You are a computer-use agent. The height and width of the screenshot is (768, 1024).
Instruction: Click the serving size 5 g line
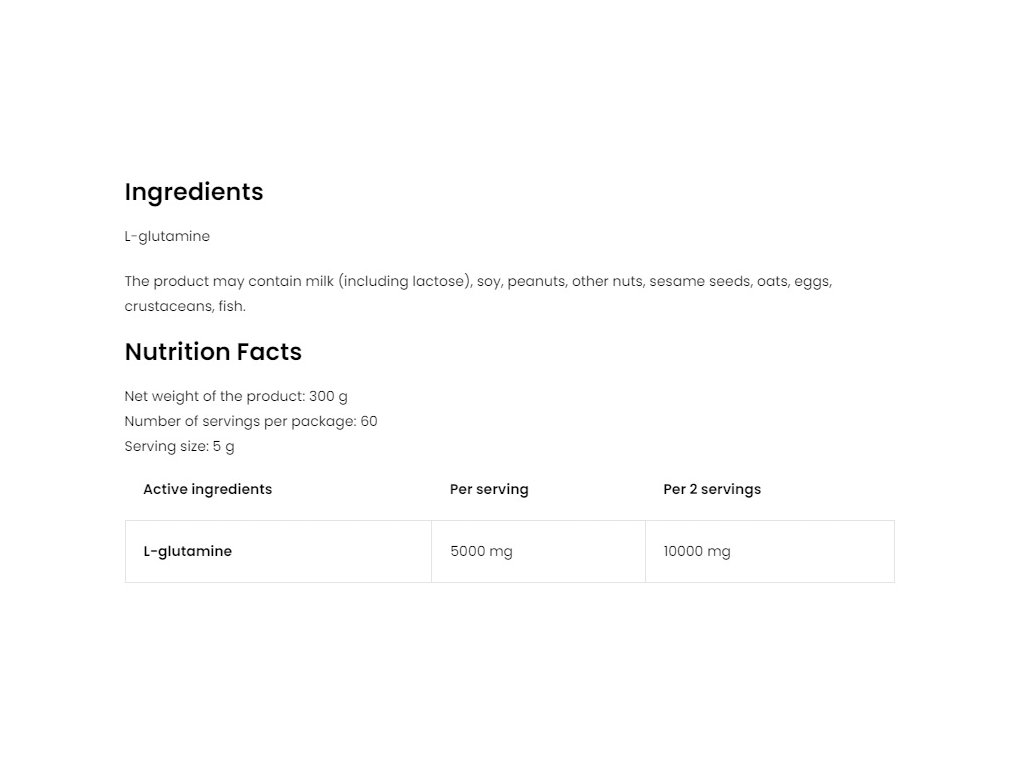tap(180, 447)
